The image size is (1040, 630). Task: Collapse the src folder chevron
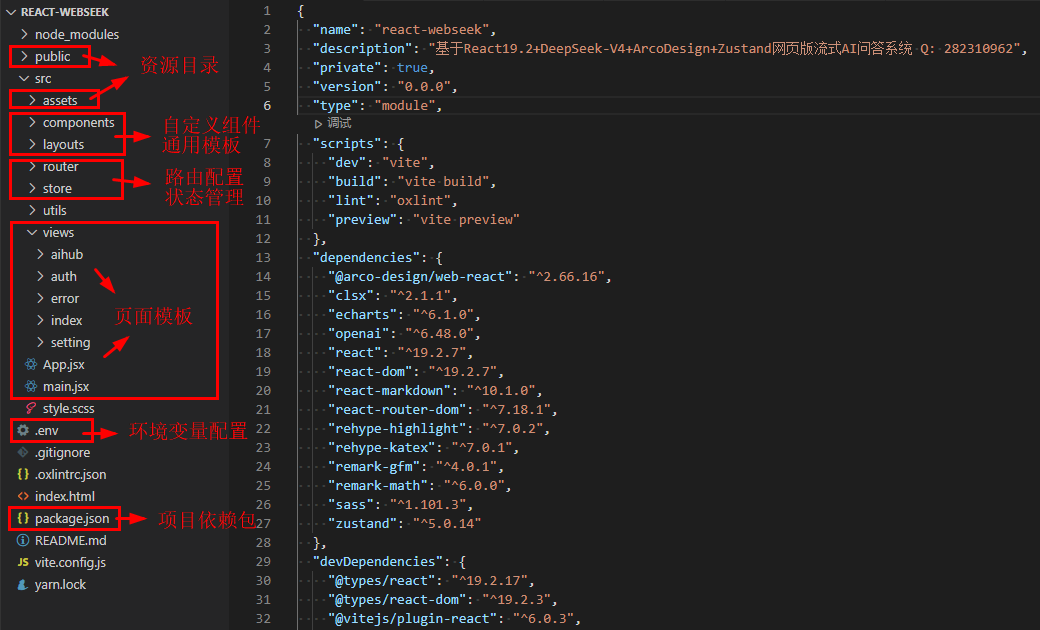[x=25, y=78]
